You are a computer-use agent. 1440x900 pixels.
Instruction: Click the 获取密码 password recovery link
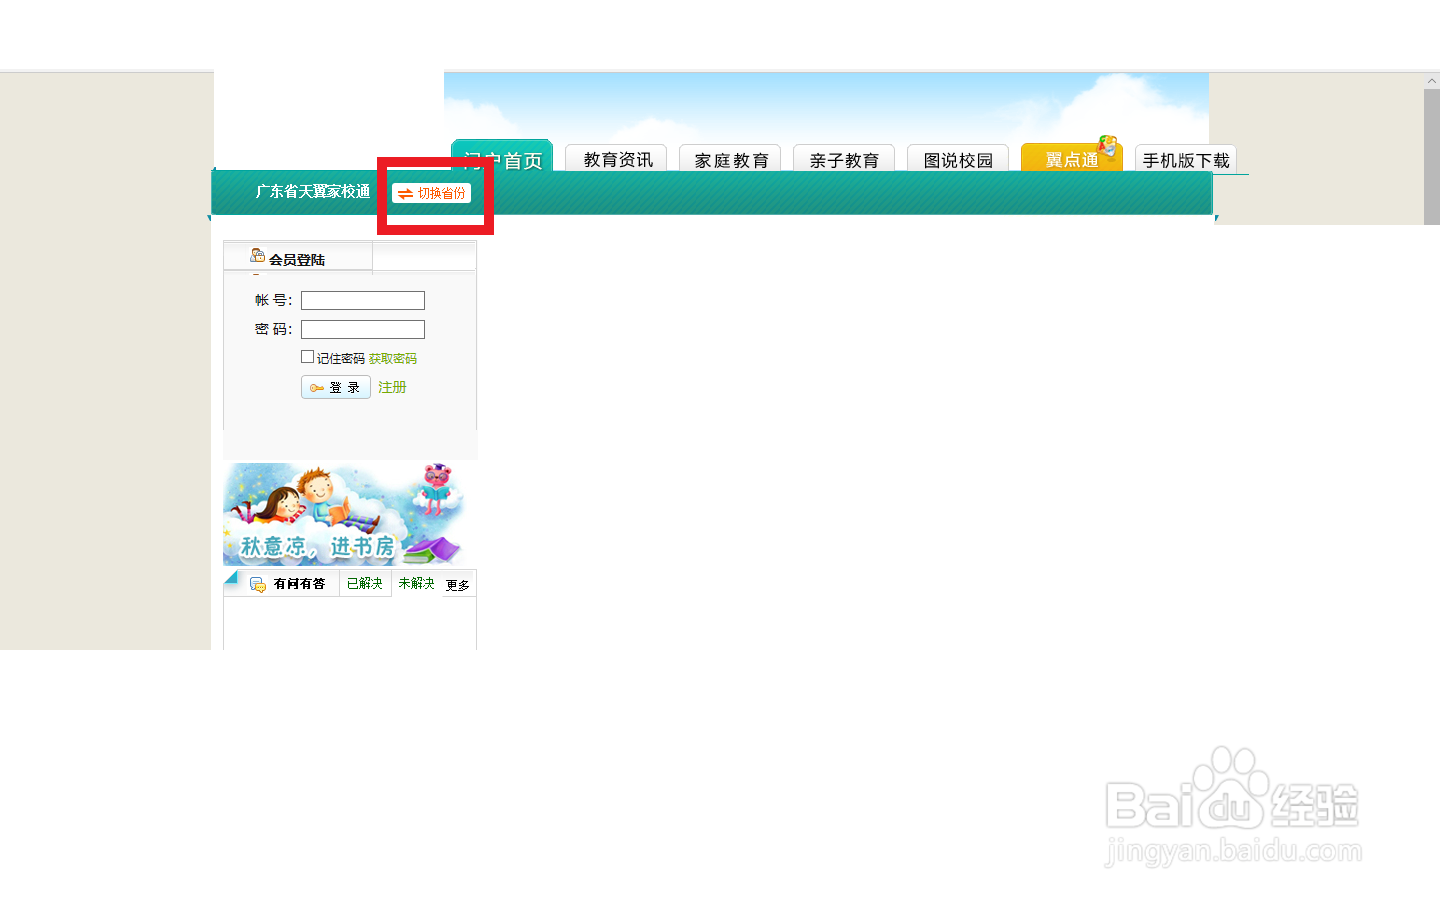(x=392, y=357)
